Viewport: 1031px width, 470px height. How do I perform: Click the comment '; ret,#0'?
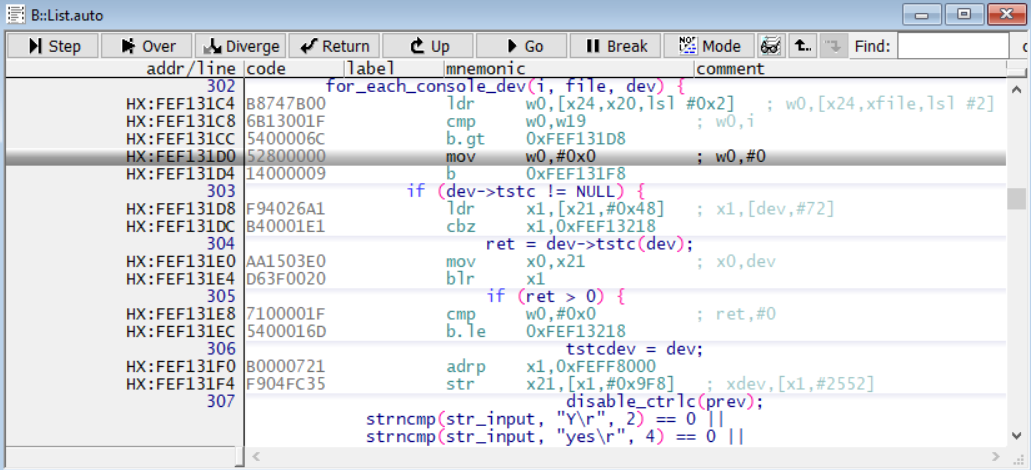click(x=736, y=314)
